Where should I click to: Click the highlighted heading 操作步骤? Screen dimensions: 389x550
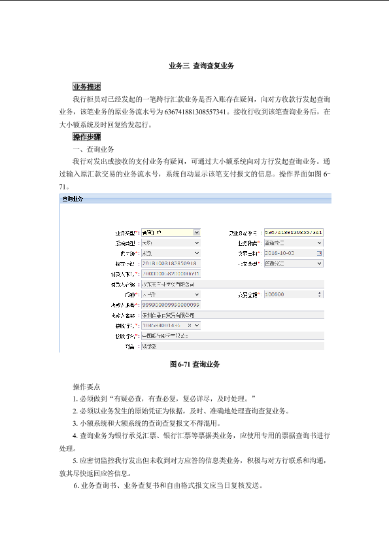coord(87,136)
